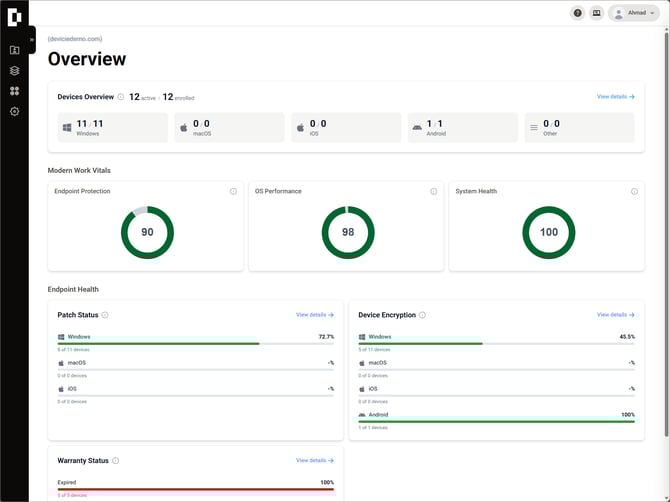Click the Endpoint Health heading

pyautogui.click(x=73, y=290)
